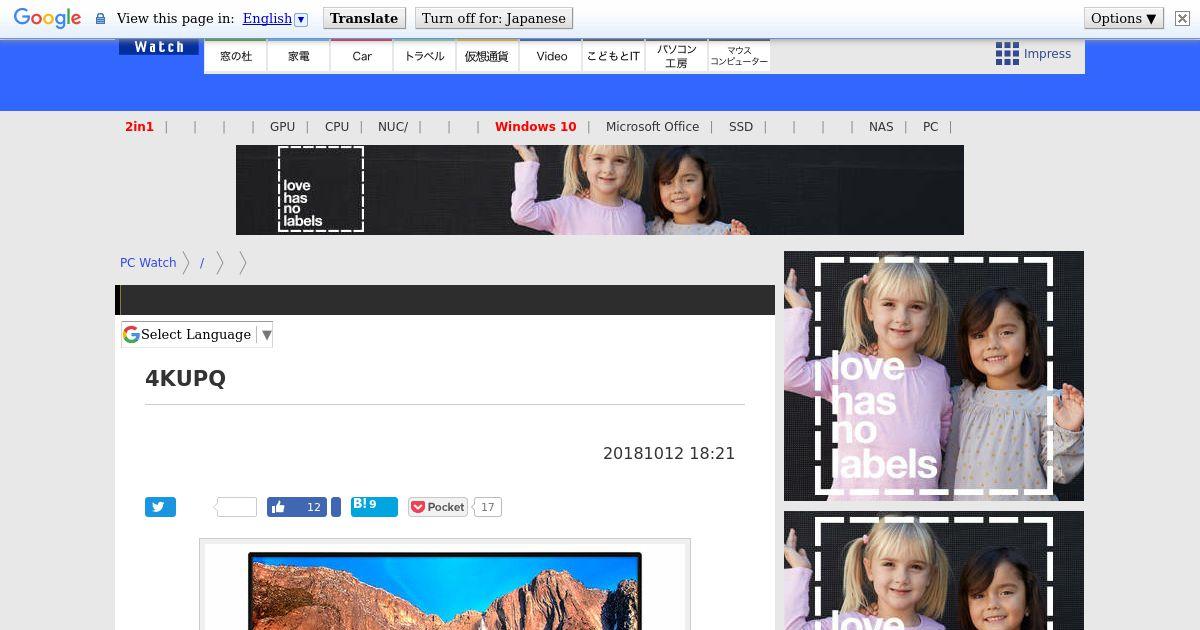
Task: Open the Car site tab
Action: (x=362, y=56)
